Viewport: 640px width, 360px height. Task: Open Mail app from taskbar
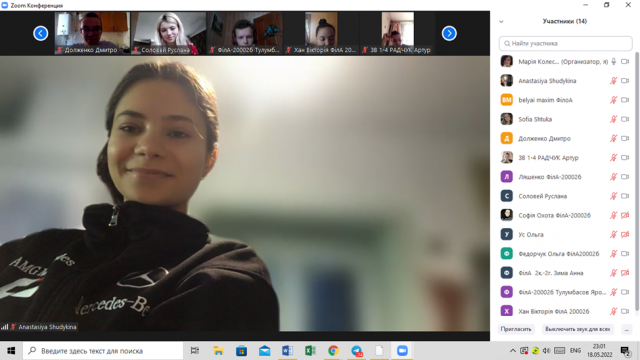coord(264,351)
